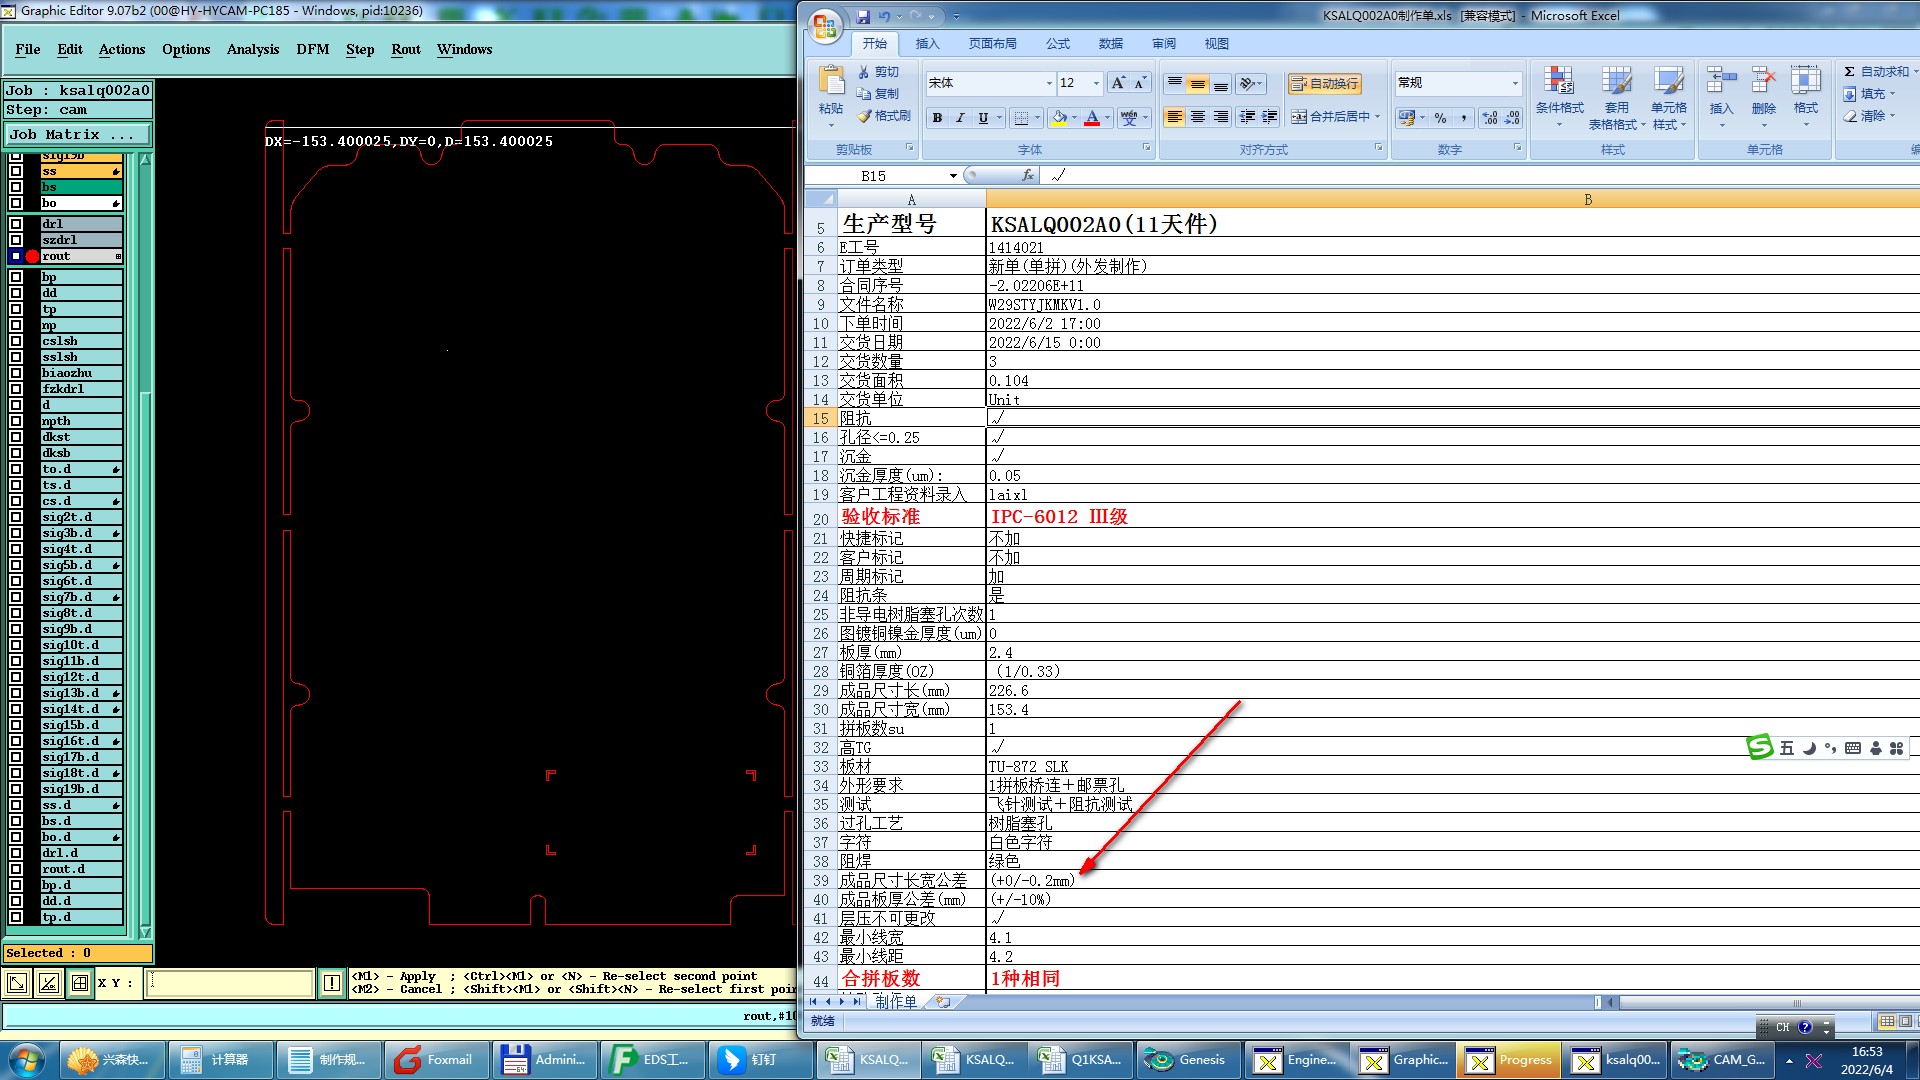The image size is (1920, 1080).
Task: Click the Sogou input method S icon
Action: click(1759, 747)
